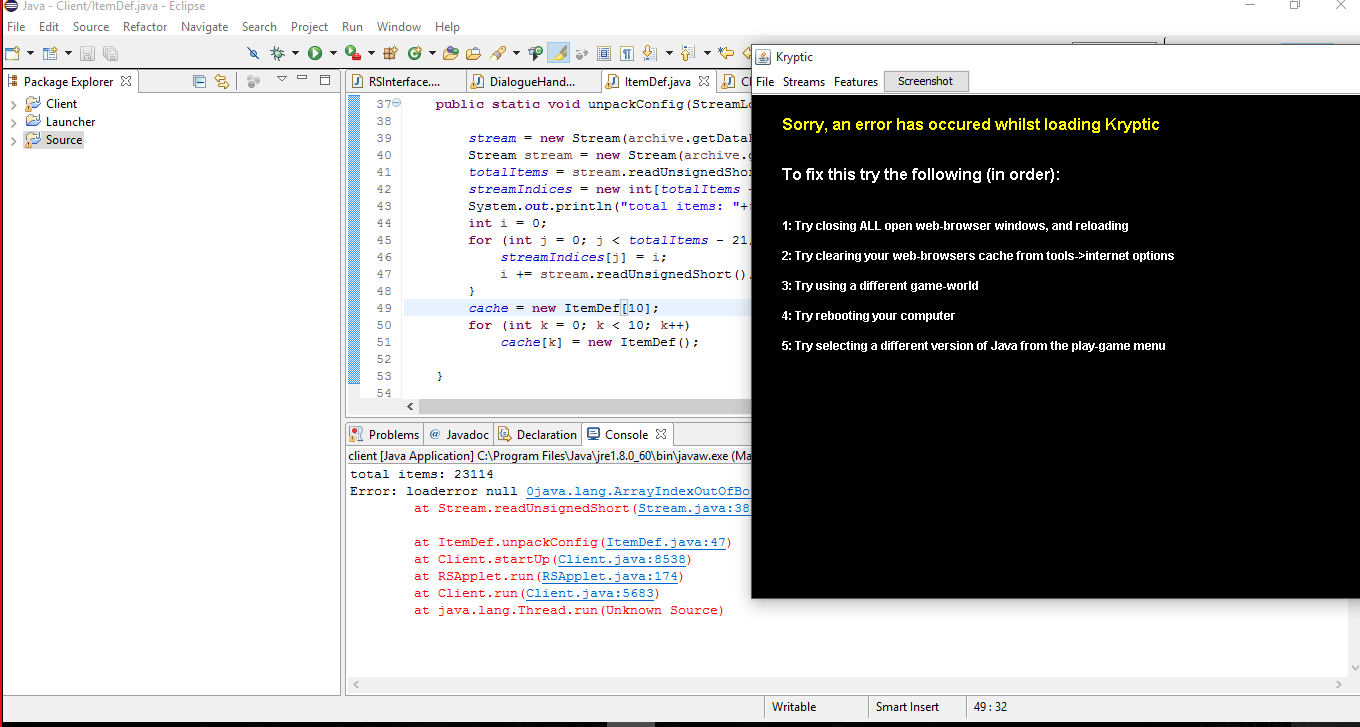This screenshot has height=727, width=1360.
Task: Open the Navigate menu
Action: click(204, 27)
